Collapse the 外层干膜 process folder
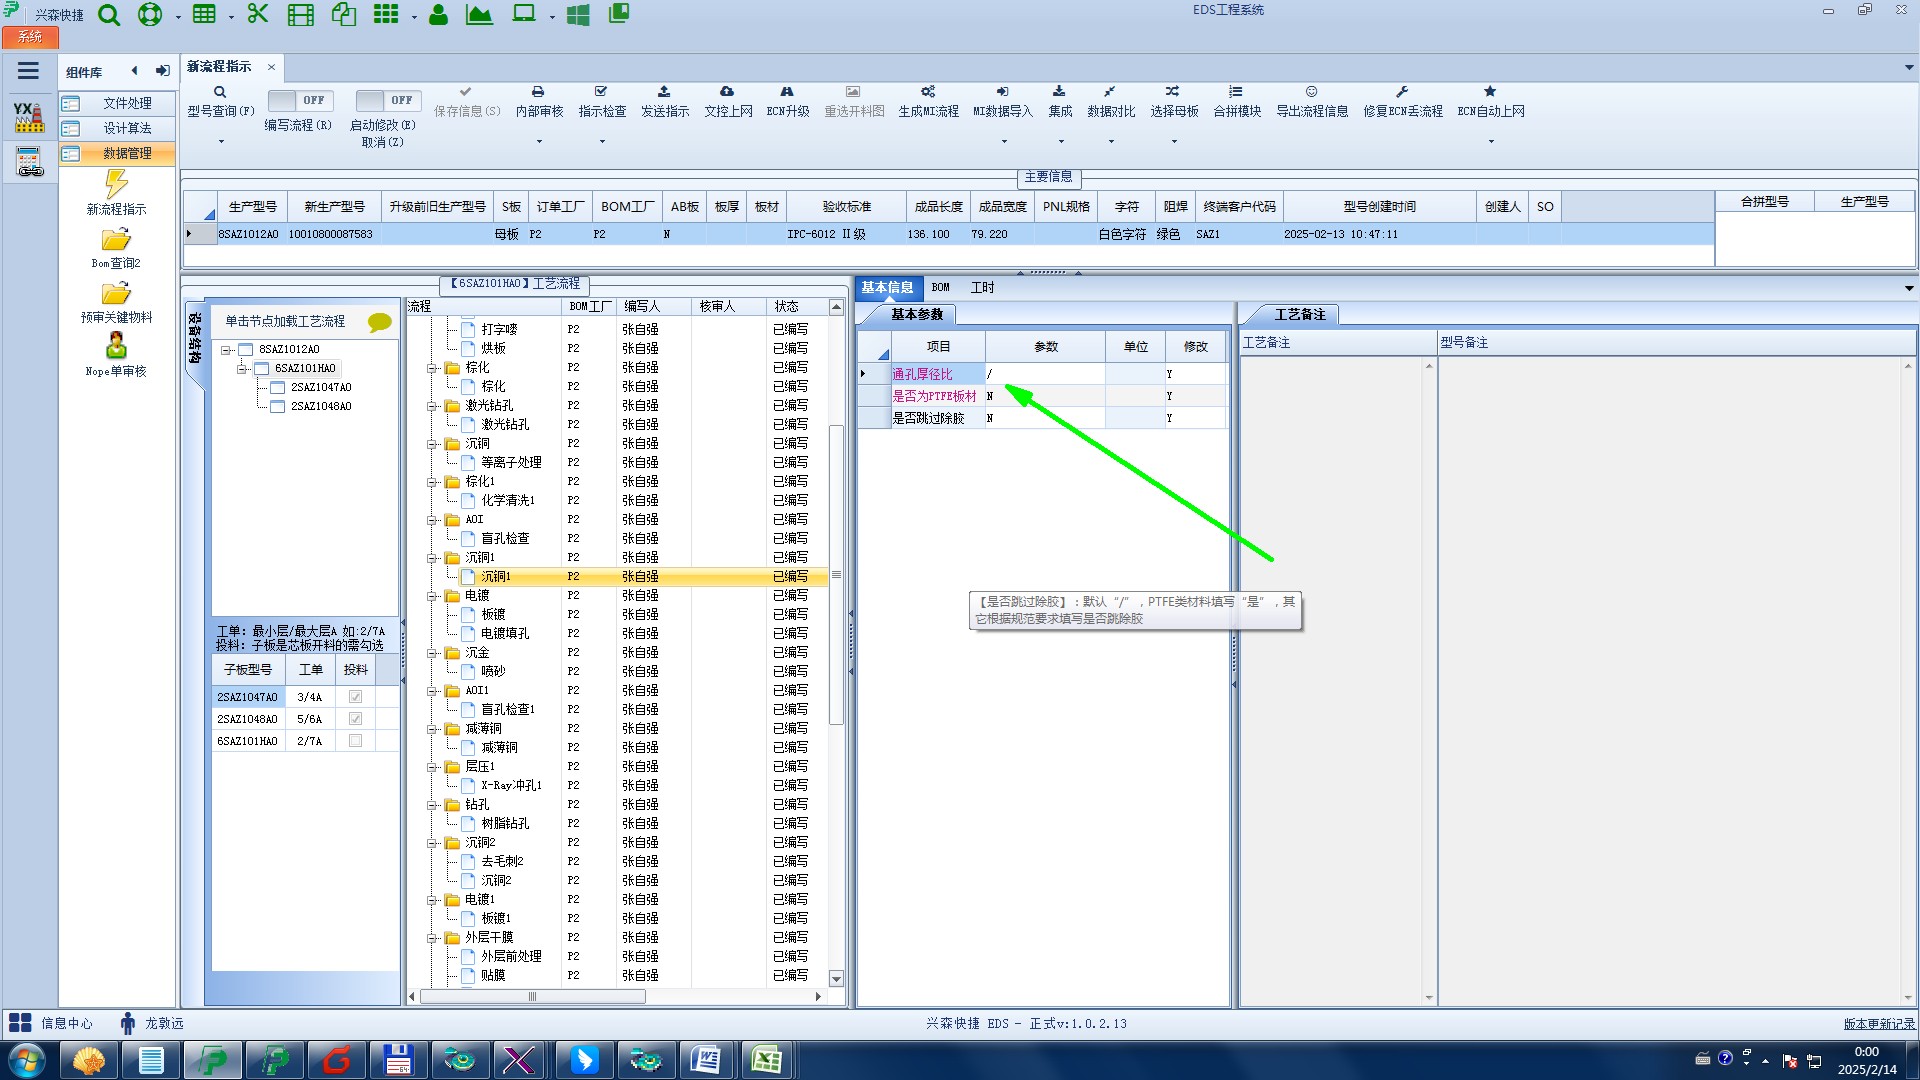The height and width of the screenshot is (1080, 1920). (433, 938)
